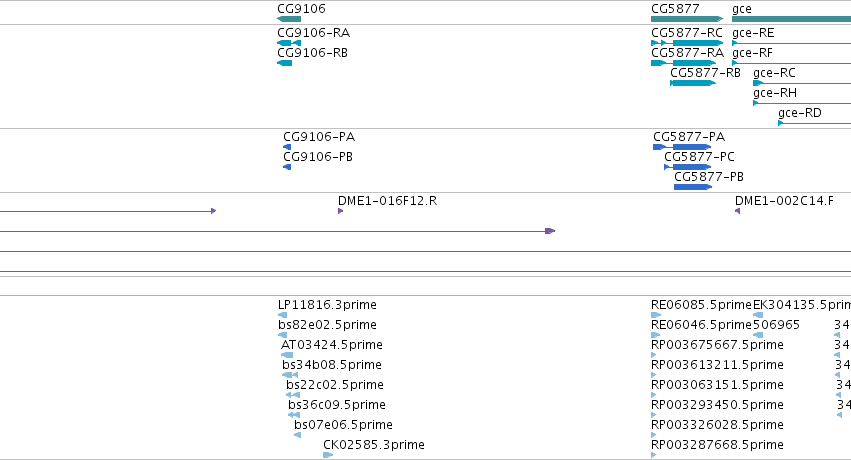Click the CG9106 gene arrow glyph

point(289,19)
